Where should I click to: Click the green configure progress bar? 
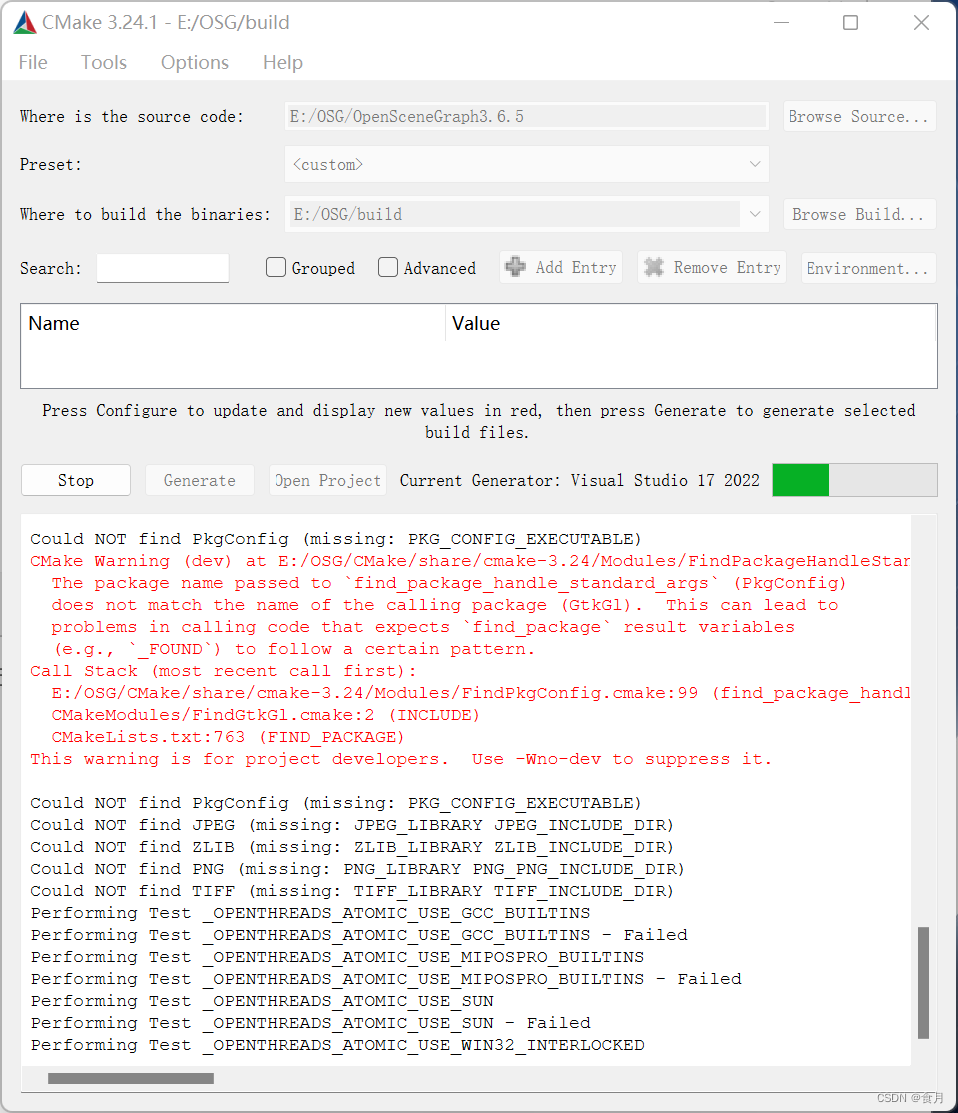[x=855, y=480]
